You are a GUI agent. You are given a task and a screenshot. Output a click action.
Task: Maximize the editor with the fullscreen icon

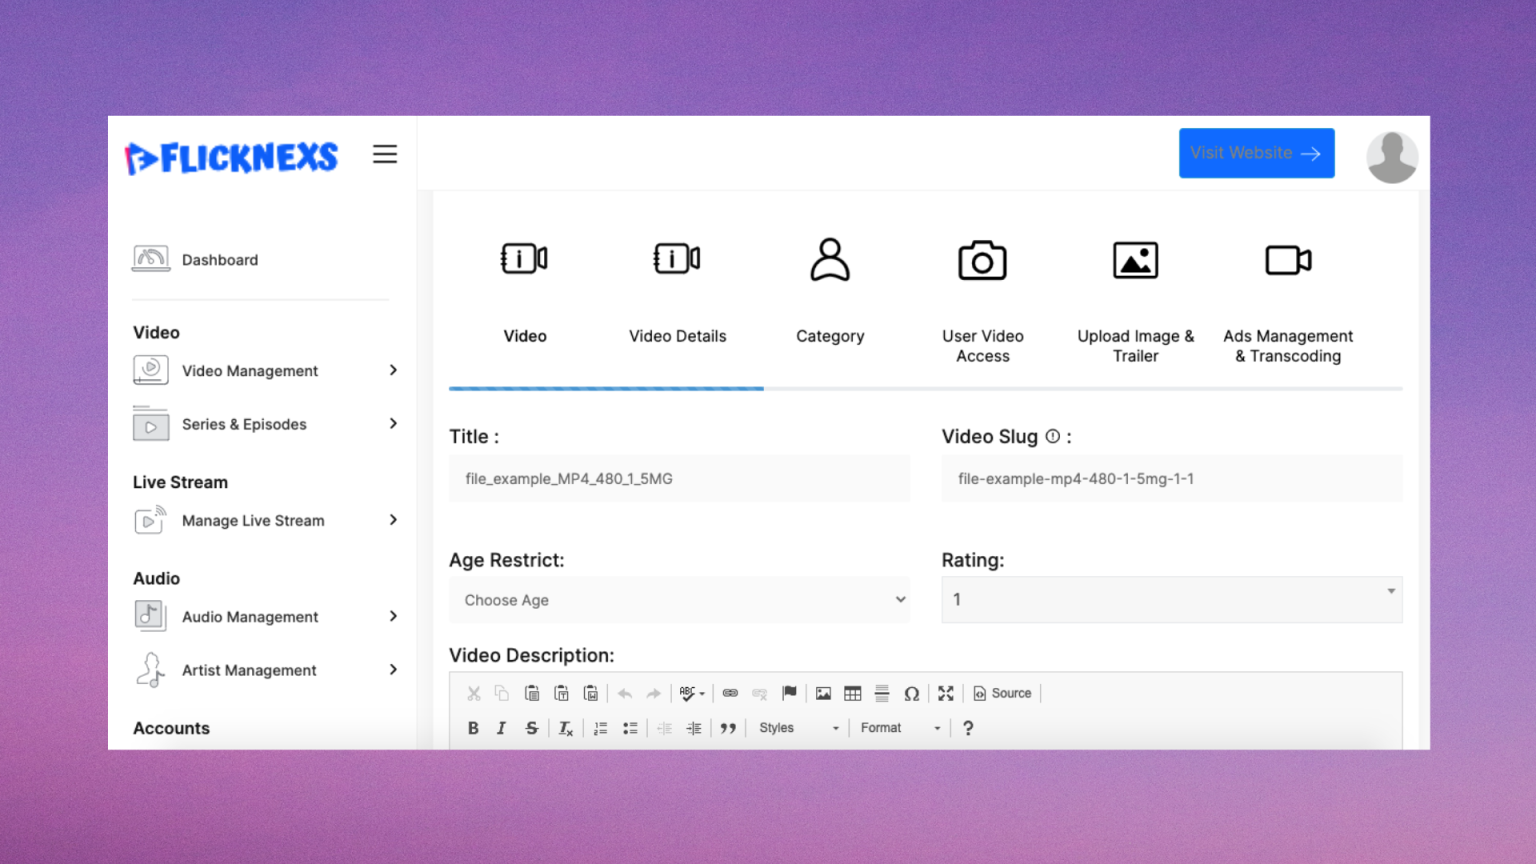(945, 693)
